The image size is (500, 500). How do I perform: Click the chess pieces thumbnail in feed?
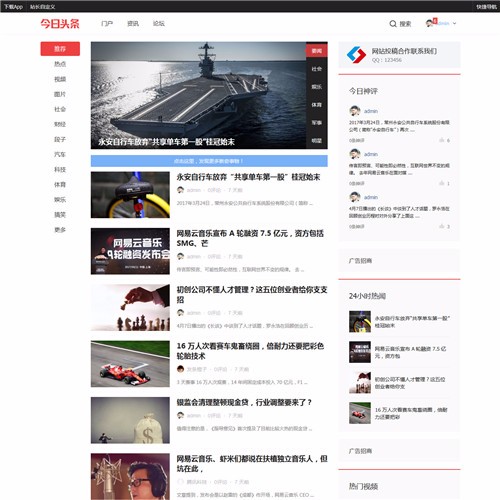click(x=130, y=307)
